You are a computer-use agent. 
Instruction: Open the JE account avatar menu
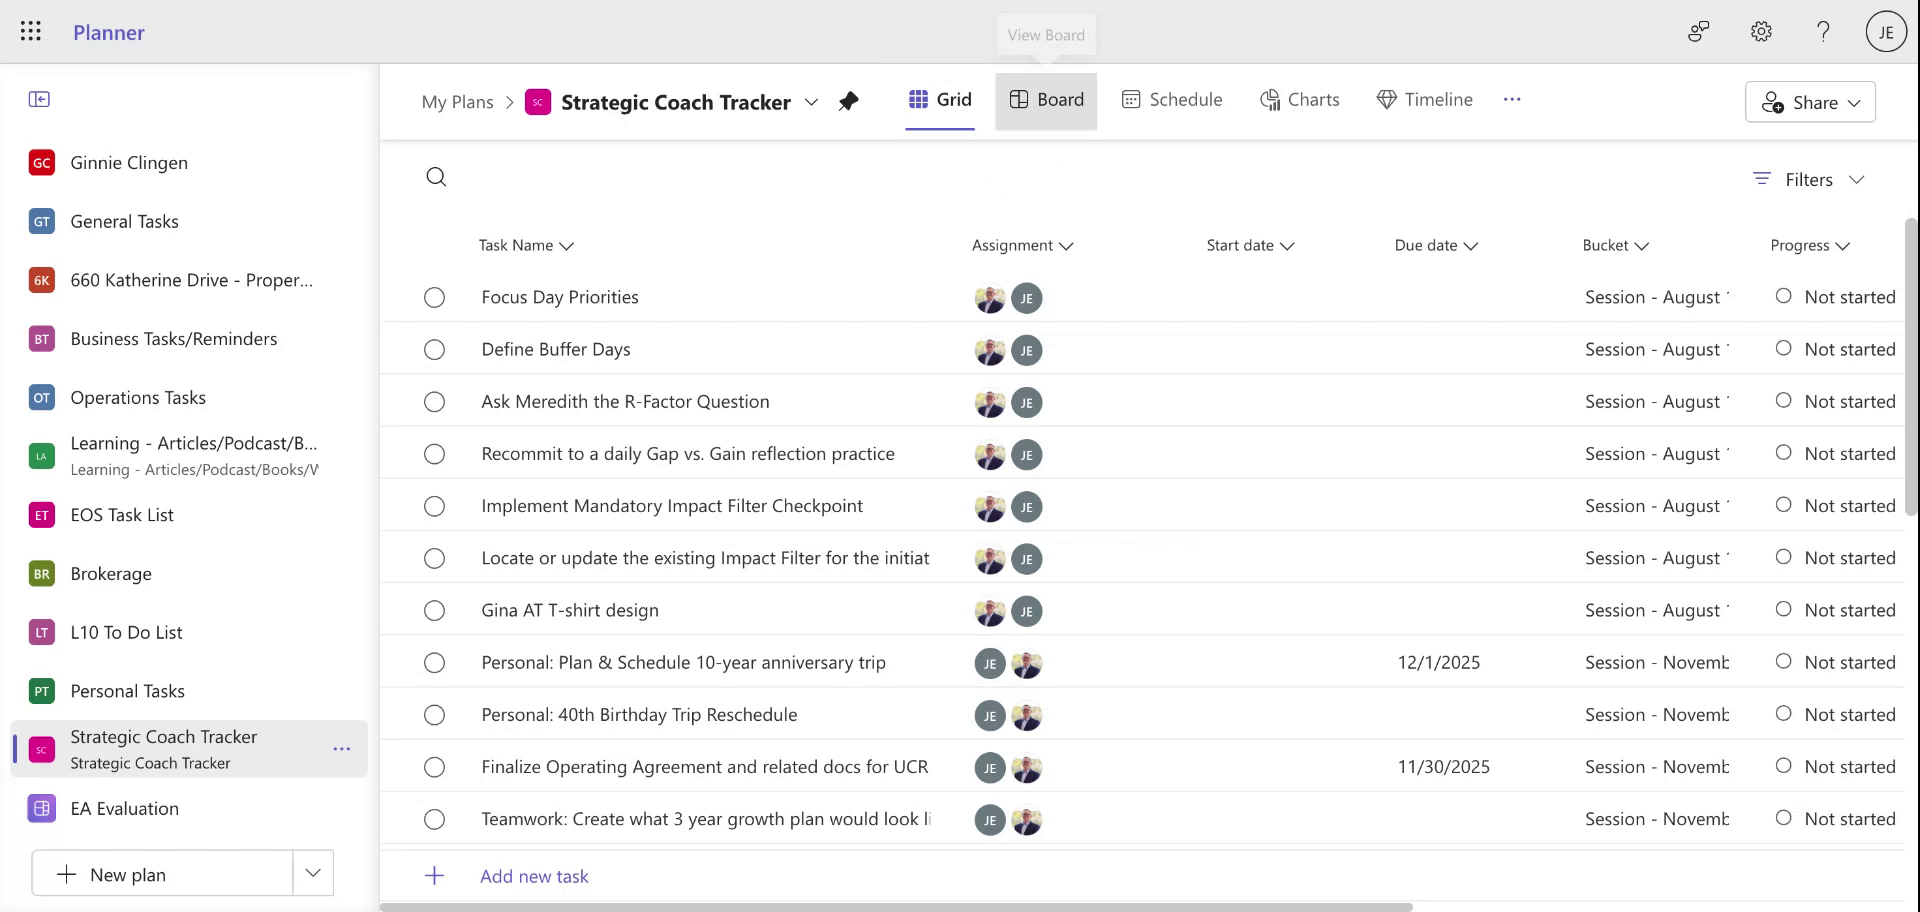point(1886,31)
